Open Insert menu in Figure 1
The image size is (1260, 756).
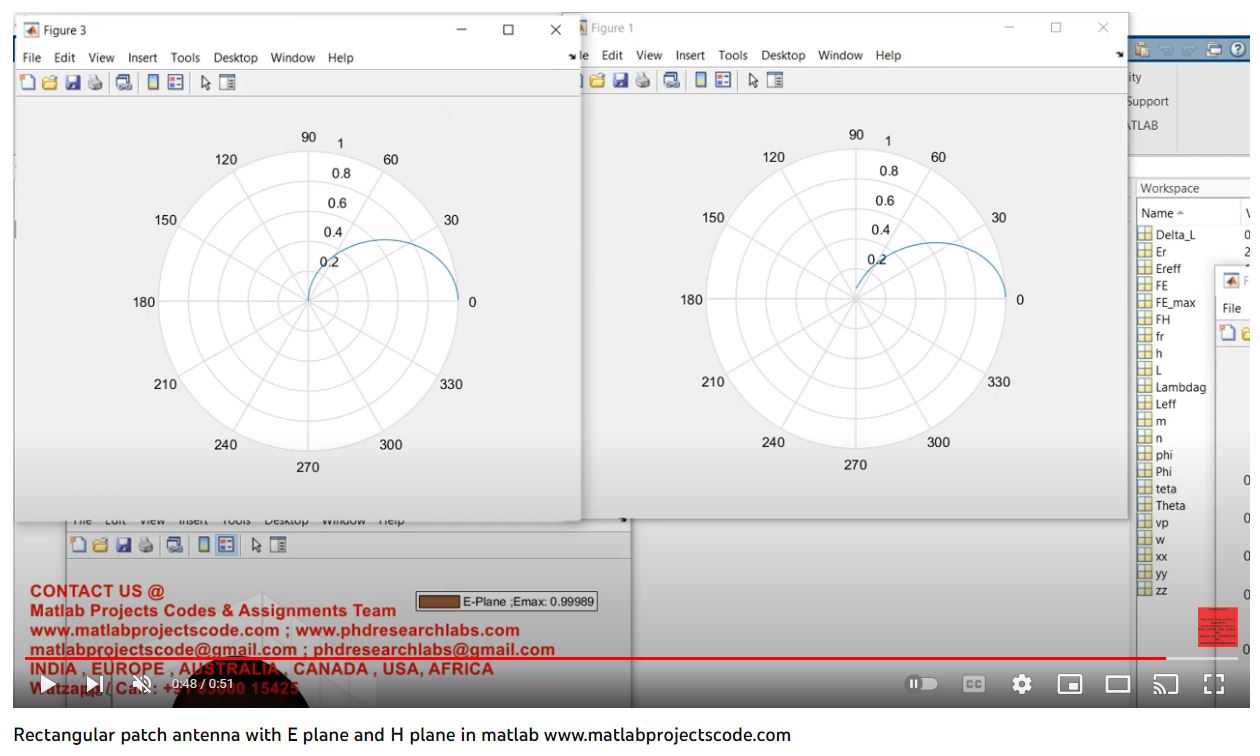point(690,55)
